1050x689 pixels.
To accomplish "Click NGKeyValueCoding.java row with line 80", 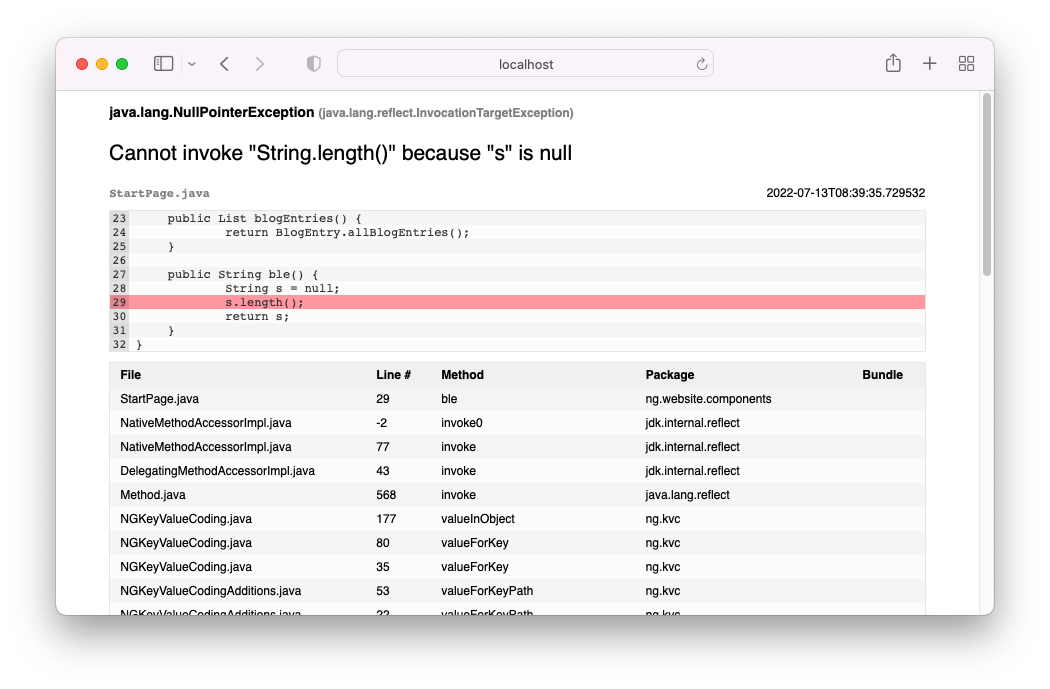I will point(517,543).
